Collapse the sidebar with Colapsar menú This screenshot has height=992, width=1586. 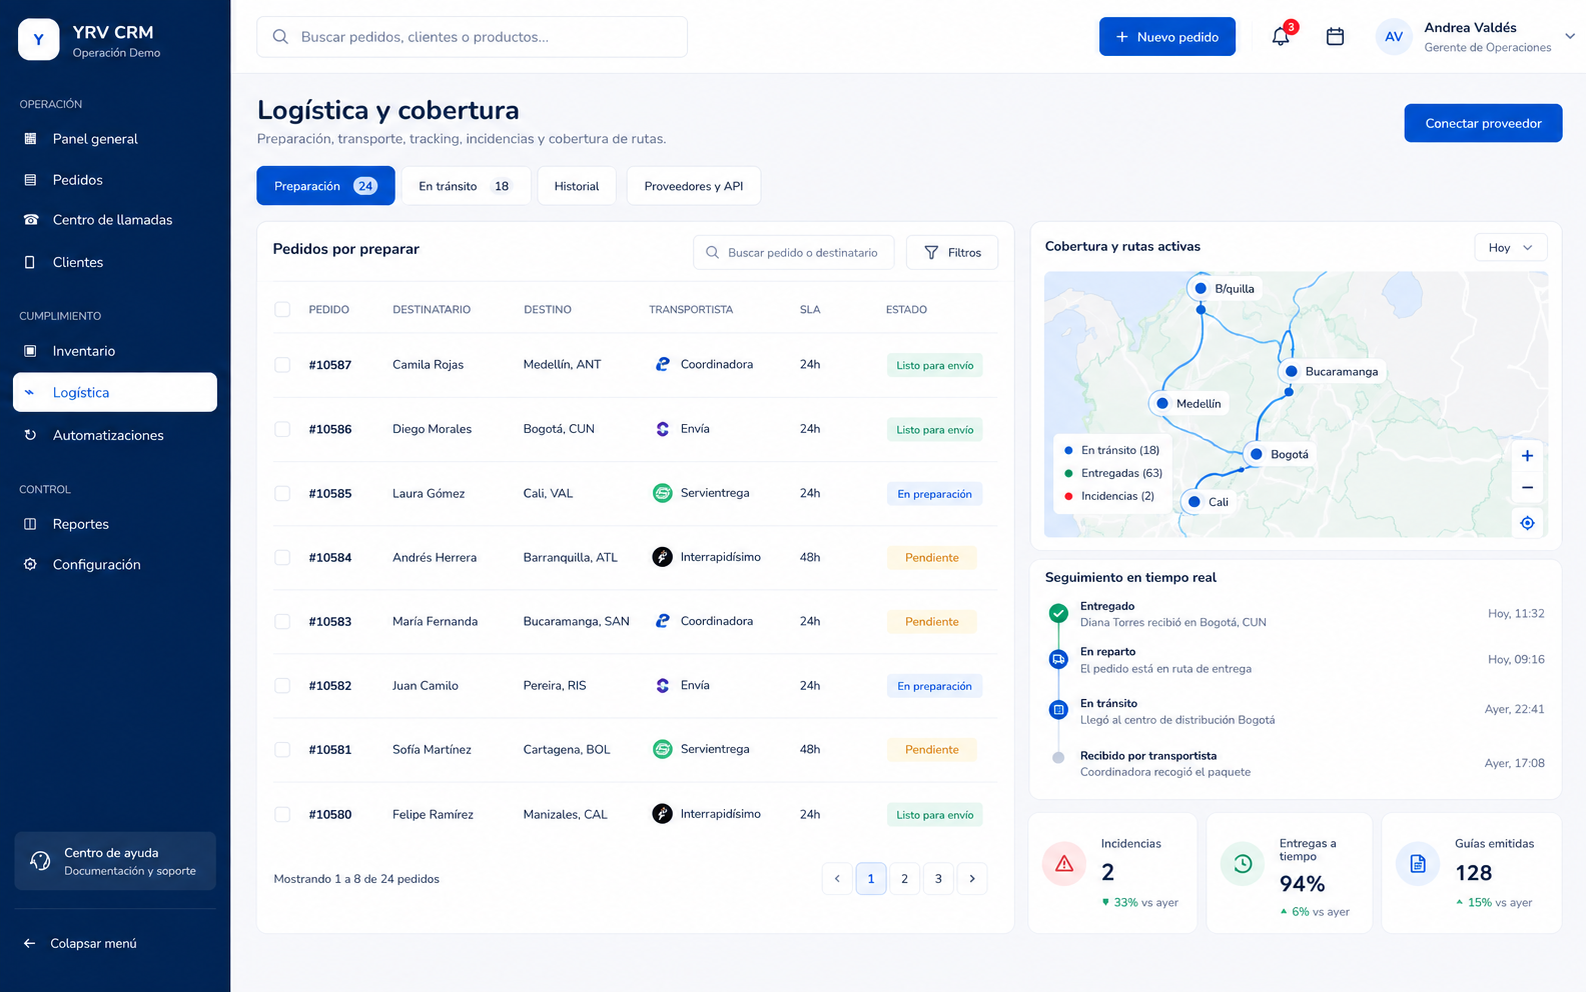pos(80,943)
